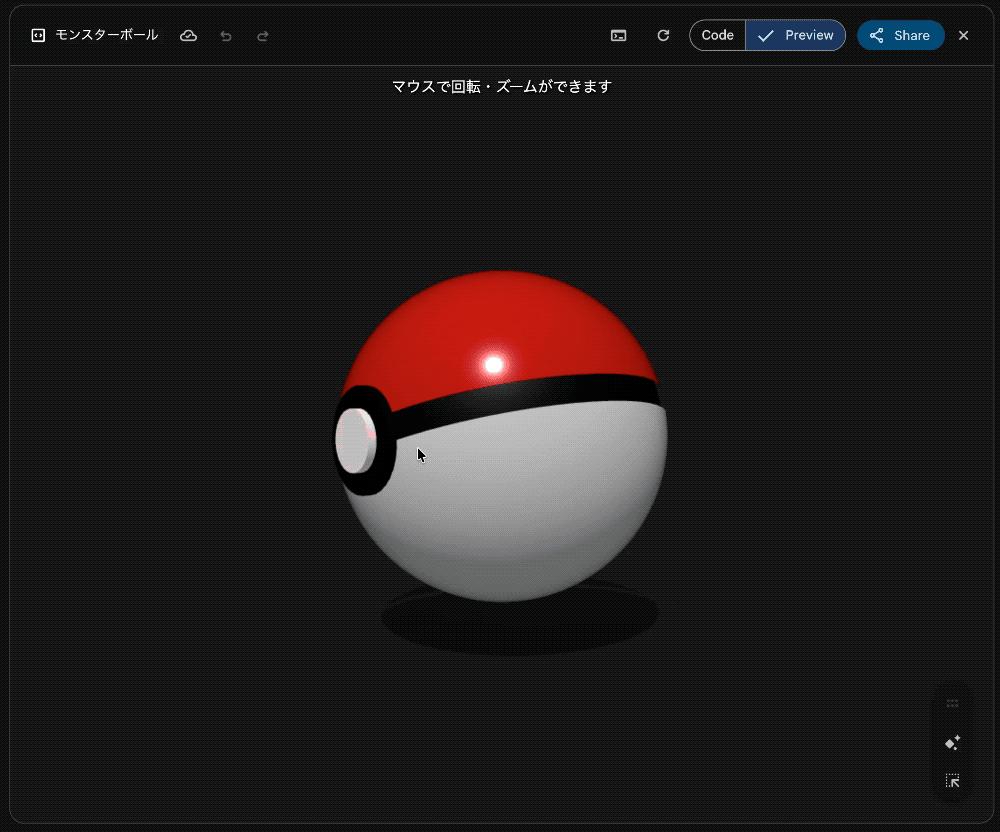Close the canvas with the X button

(964, 35)
